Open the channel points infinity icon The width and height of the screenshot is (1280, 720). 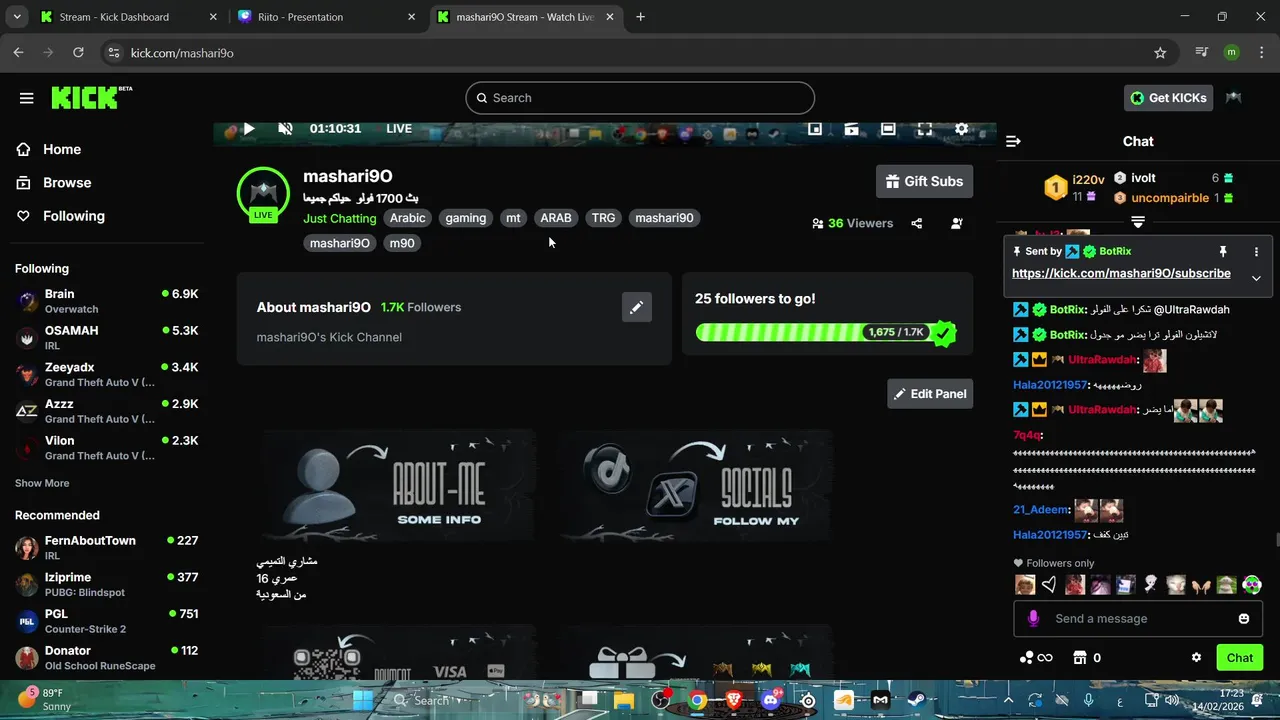pos(1036,658)
